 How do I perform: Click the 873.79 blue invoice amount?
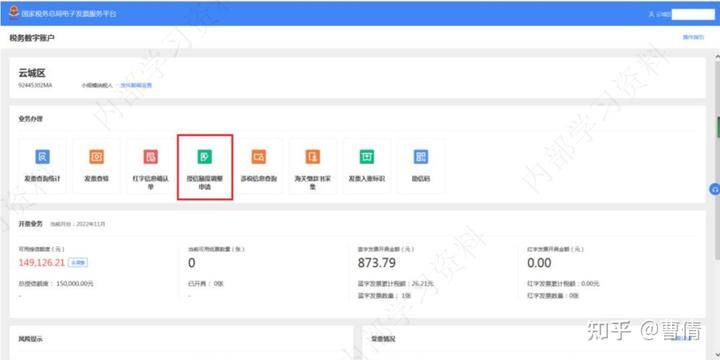click(x=377, y=263)
